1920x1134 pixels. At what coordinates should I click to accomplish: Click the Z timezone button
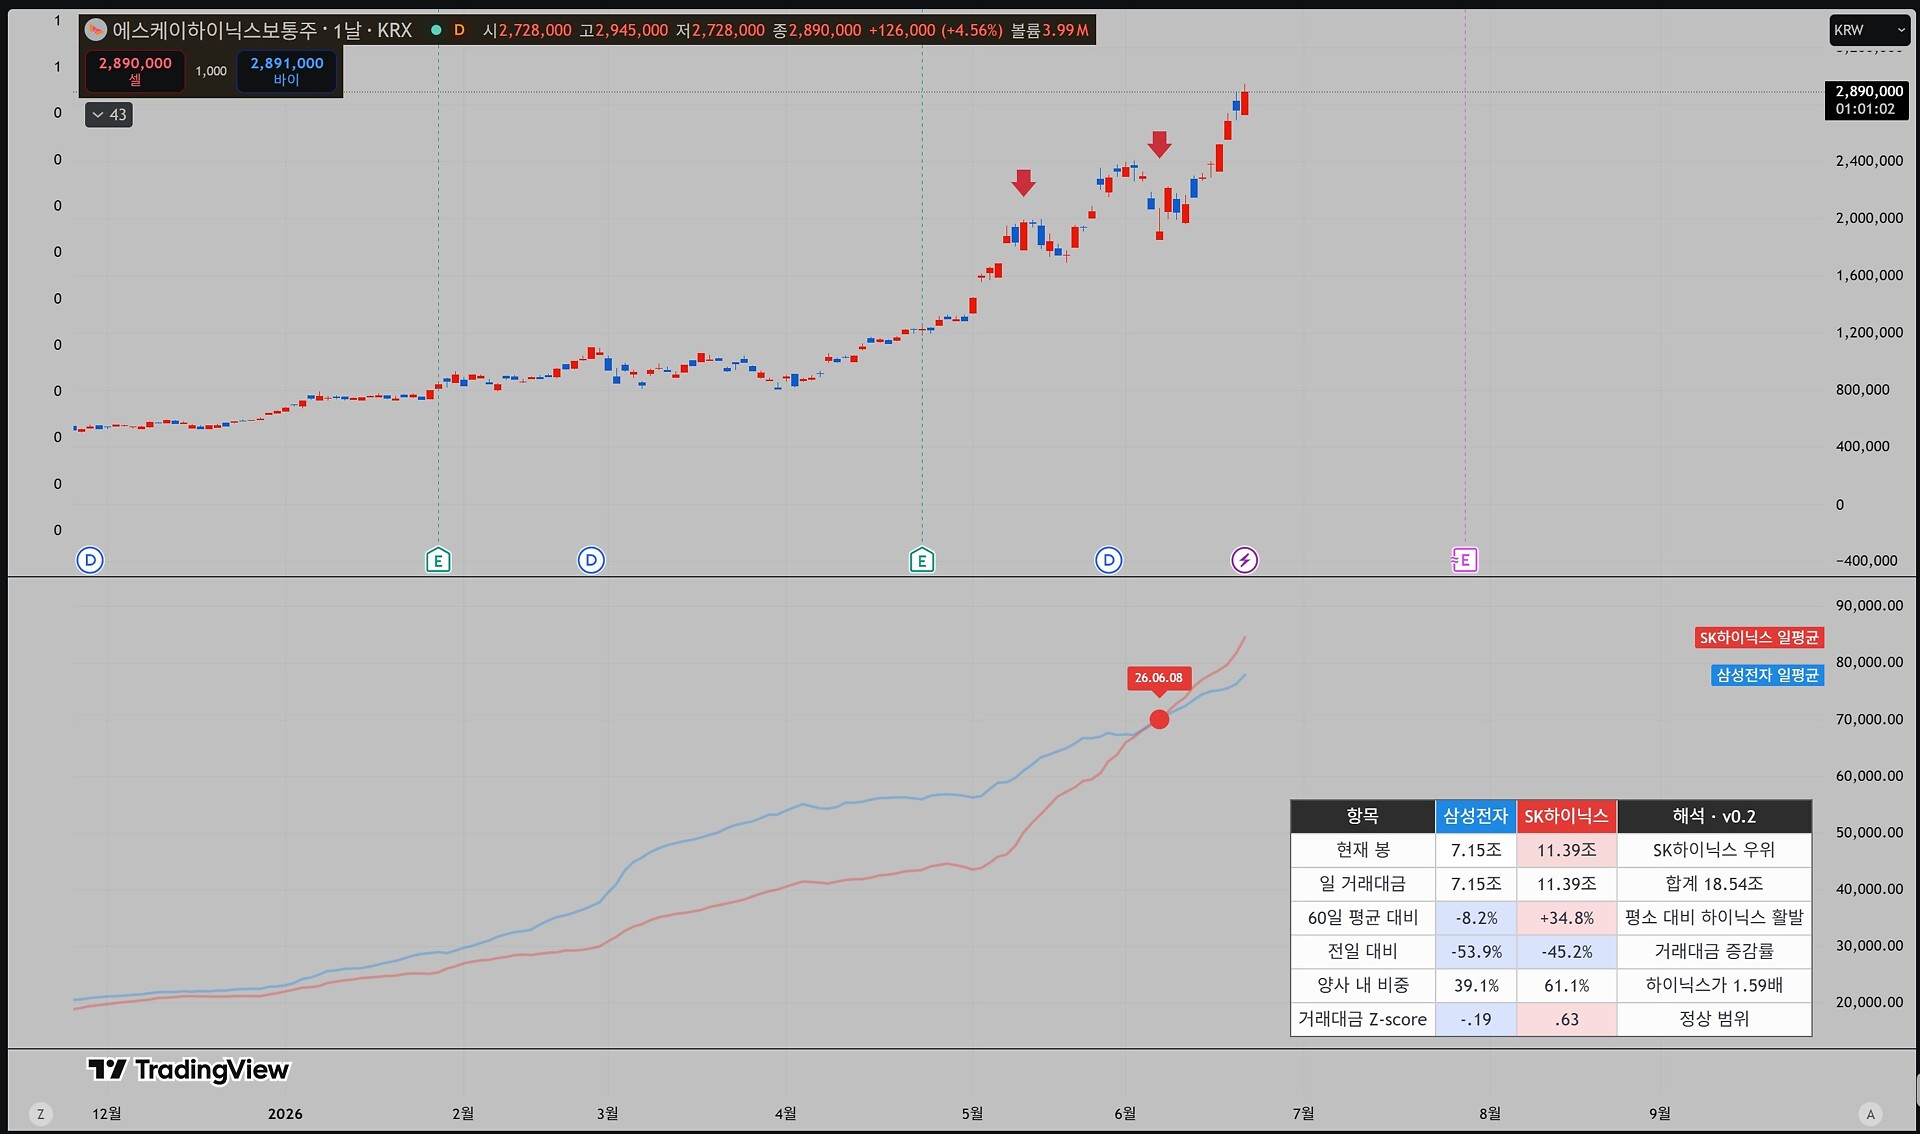click(40, 1114)
